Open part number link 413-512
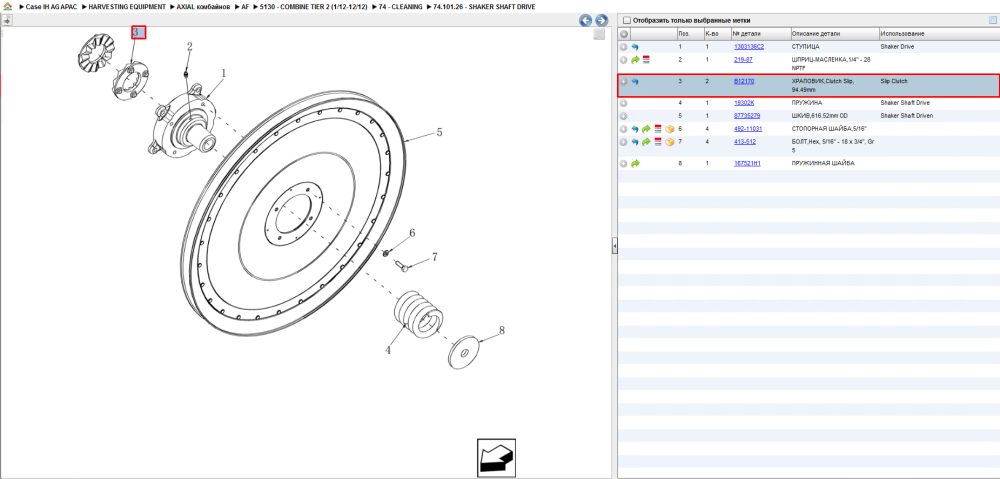 point(744,142)
